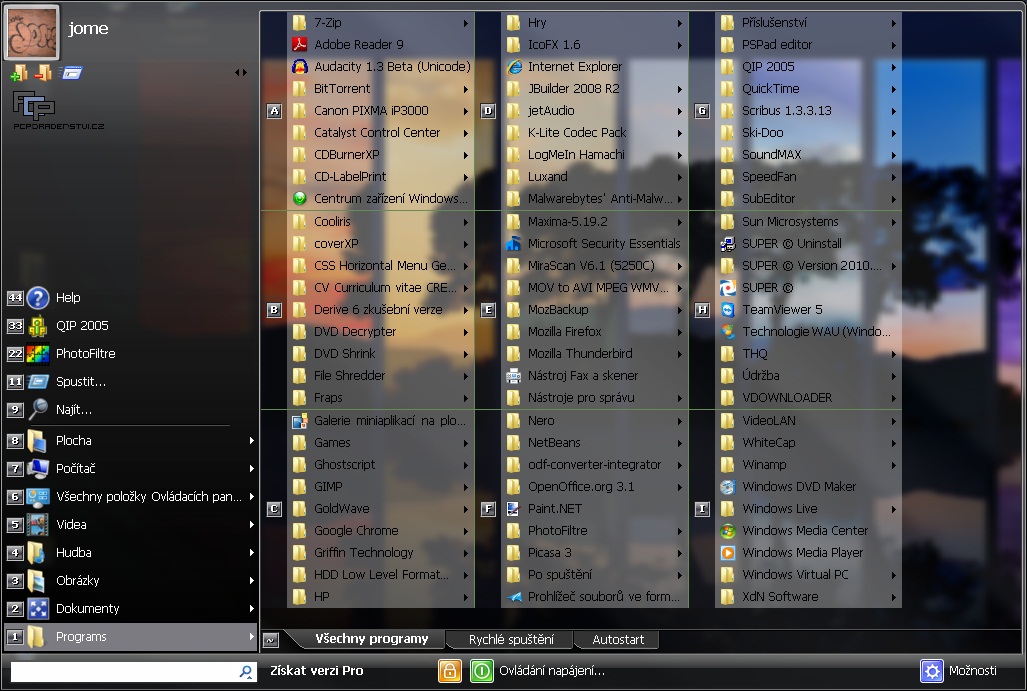Screen dimensions: 1027x691
Task: Click the blue run-window icon below the avatar
Action: (71, 73)
